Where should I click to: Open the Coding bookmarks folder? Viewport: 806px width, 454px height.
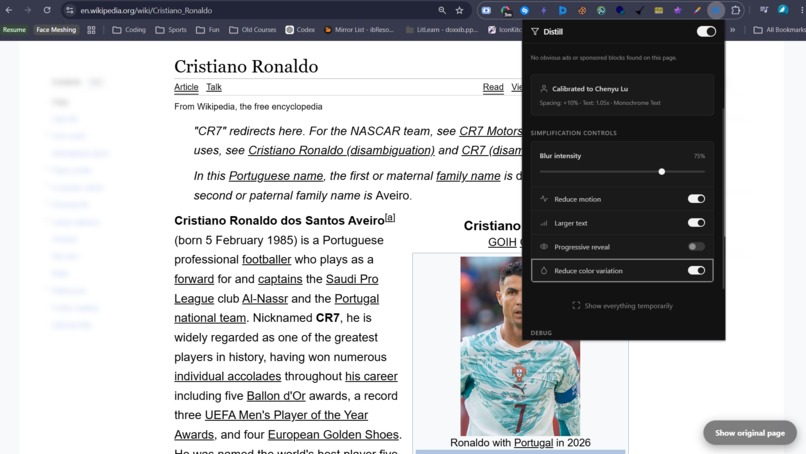pyautogui.click(x=129, y=30)
